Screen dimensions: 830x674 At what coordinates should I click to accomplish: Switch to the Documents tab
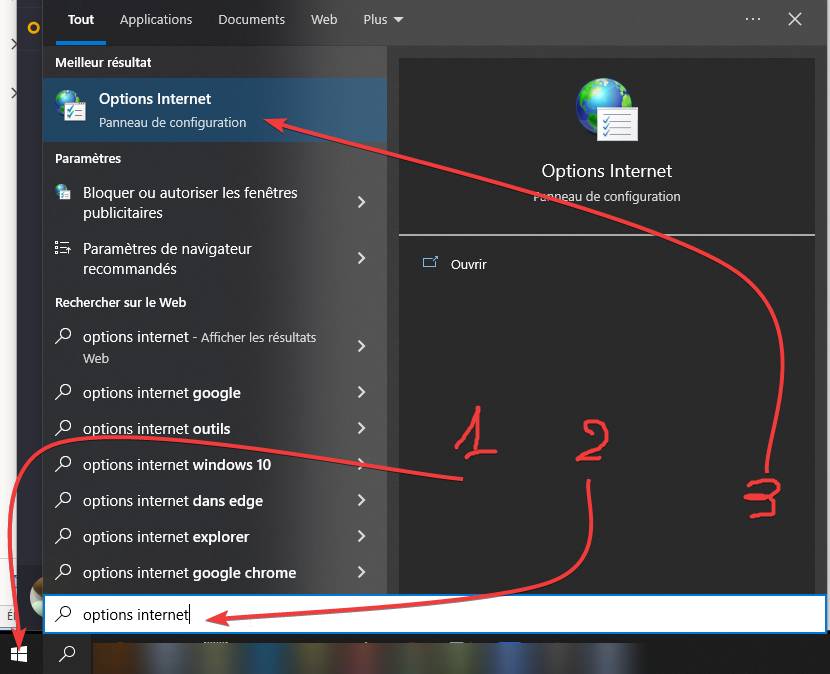(251, 20)
